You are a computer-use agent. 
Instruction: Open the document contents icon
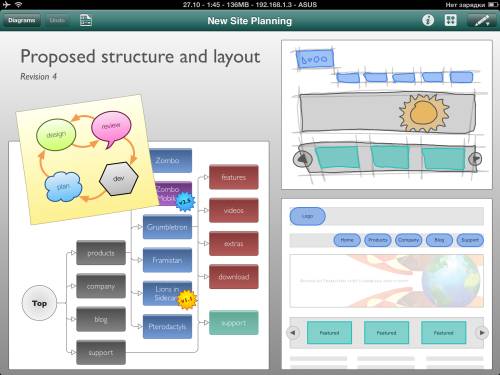[86, 20]
